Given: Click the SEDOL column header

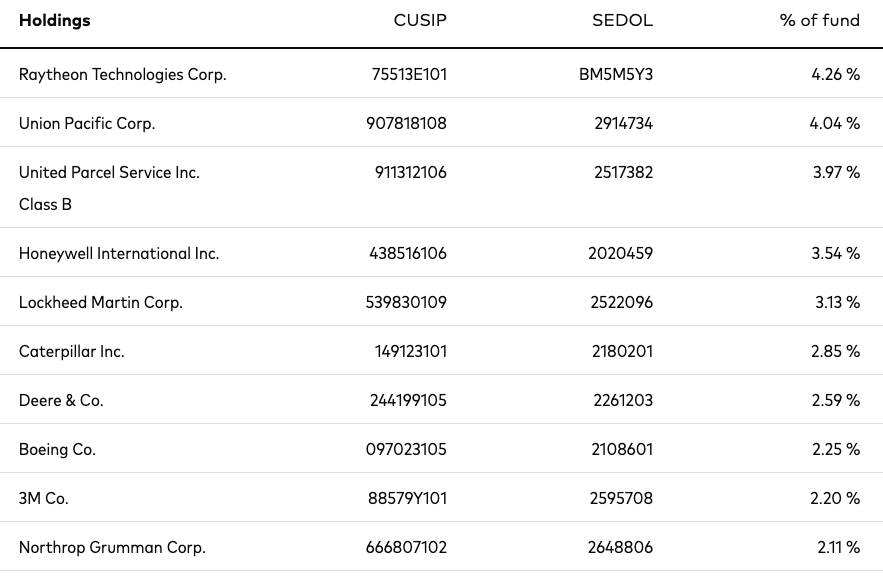Looking at the screenshot, I should click(622, 20).
